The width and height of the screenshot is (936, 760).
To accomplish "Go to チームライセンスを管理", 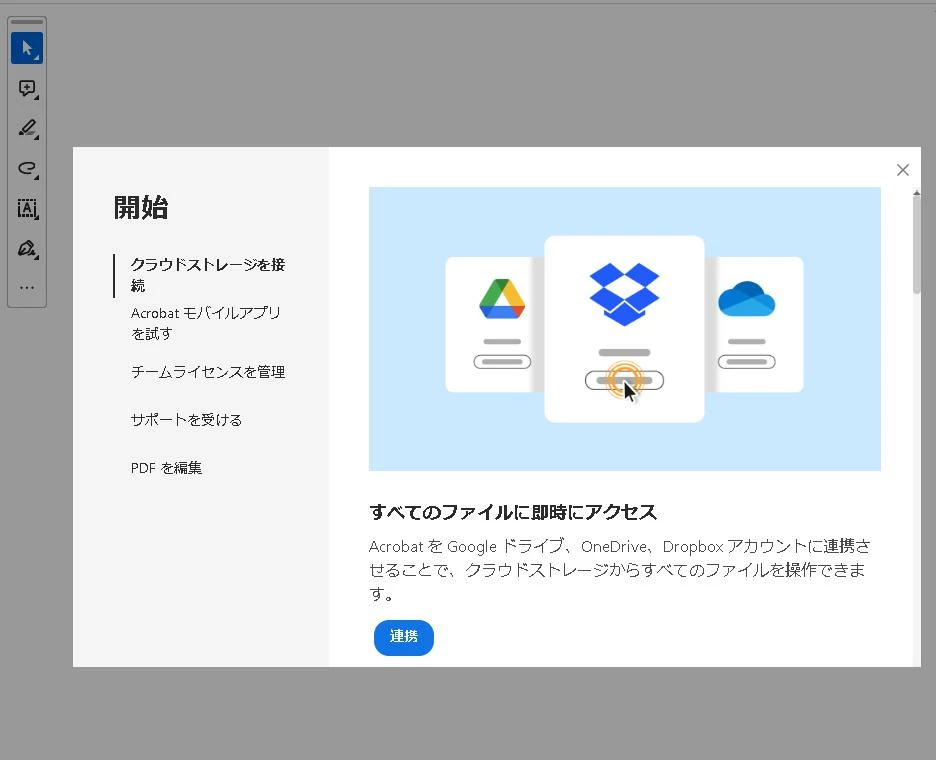I will [208, 372].
